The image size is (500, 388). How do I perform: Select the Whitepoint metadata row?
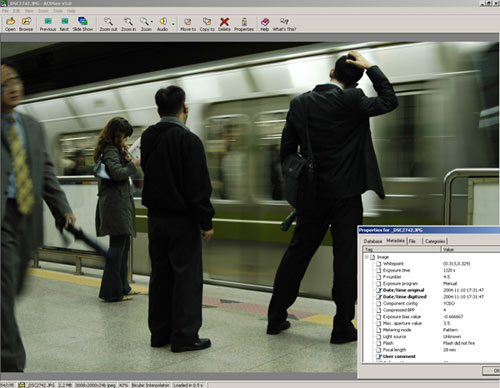pyautogui.click(x=437, y=264)
